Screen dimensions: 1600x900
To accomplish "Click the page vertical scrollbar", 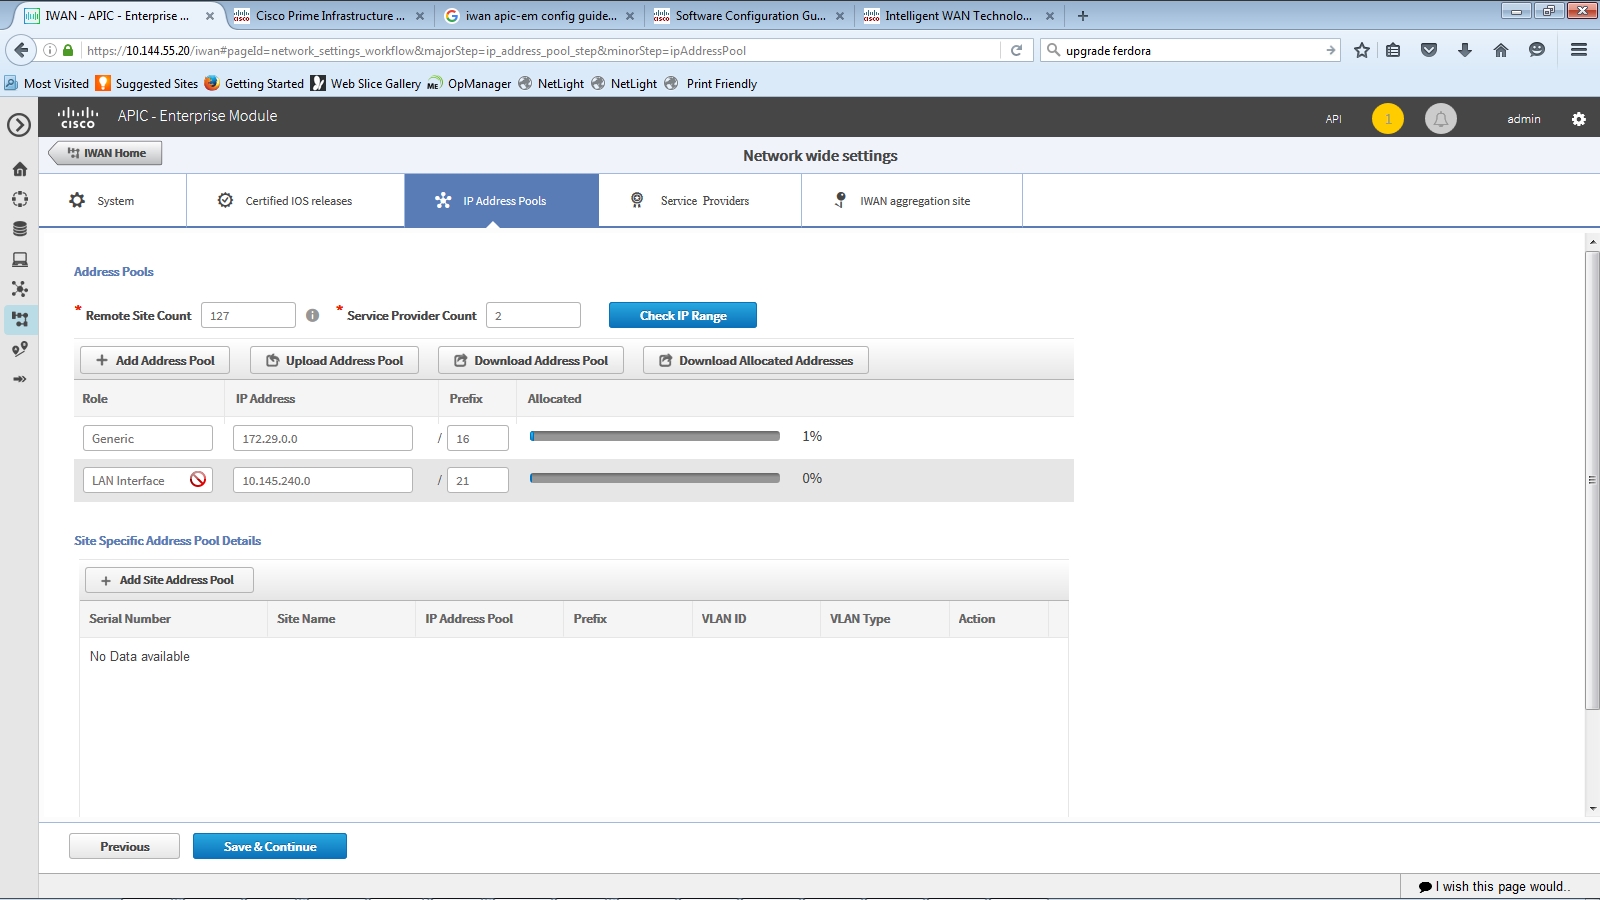I will (x=1592, y=480).
